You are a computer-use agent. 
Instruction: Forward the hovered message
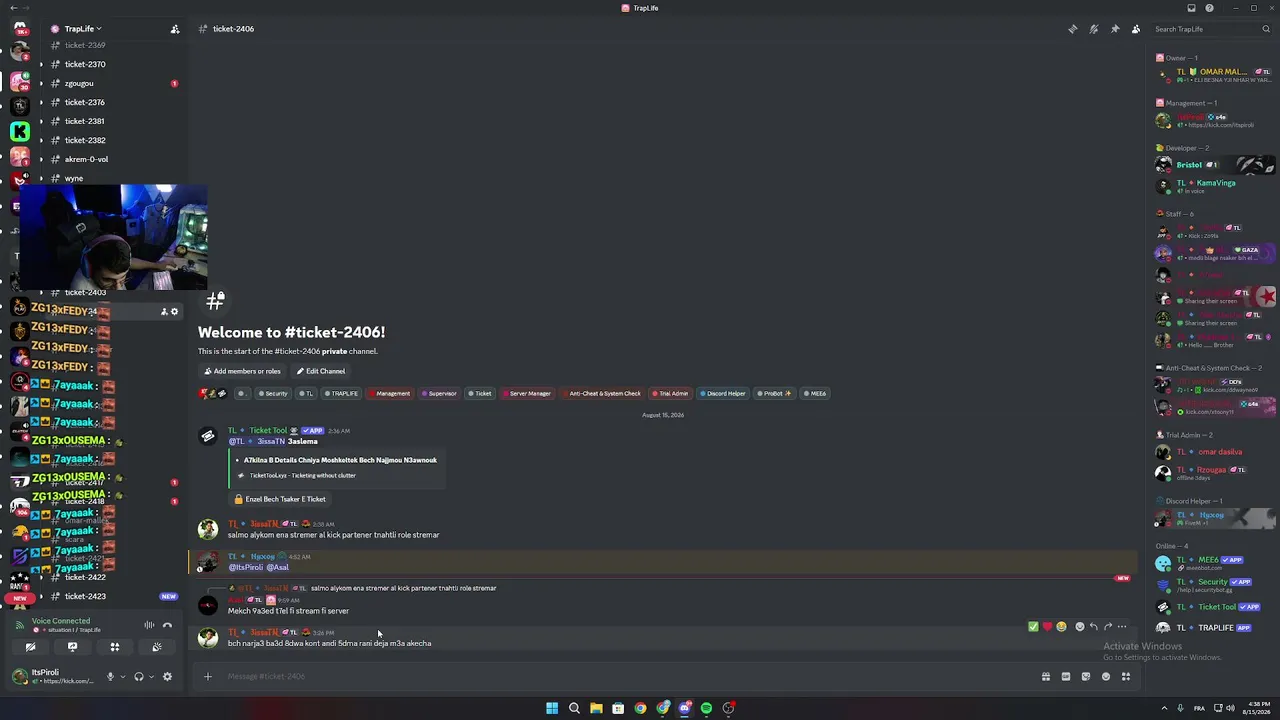click(1107, 627)
